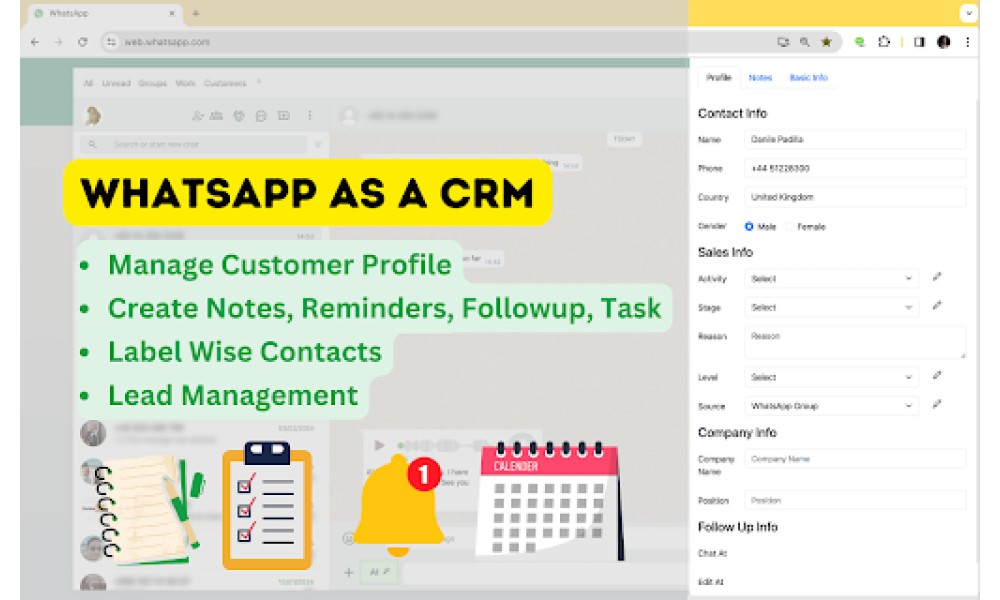Start new chat with WhatsApp icon

(284, 115)
